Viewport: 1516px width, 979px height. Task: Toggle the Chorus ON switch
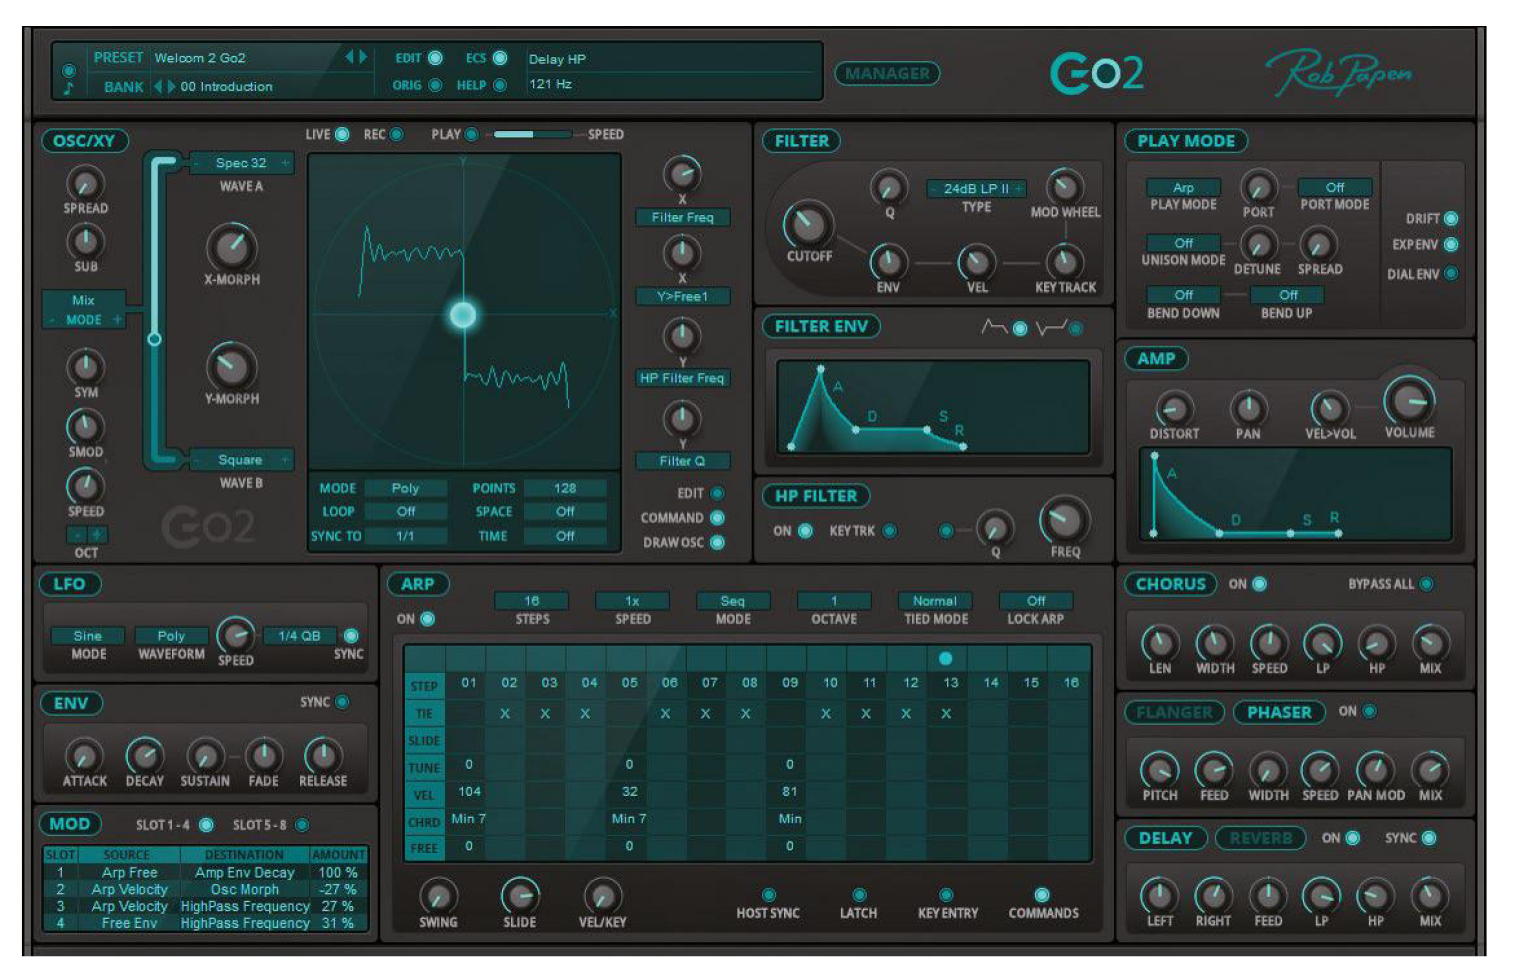1260,584
